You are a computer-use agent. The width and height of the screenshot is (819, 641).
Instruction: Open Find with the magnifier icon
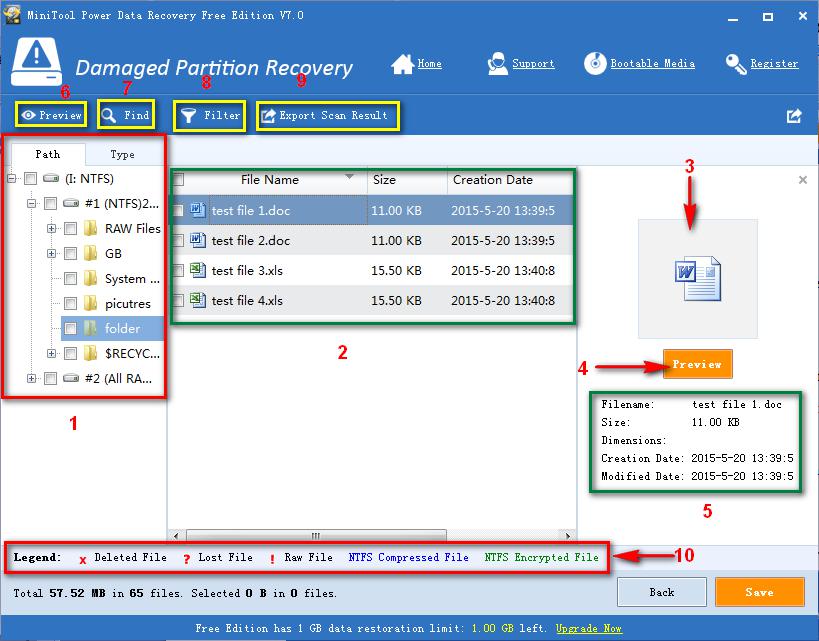pos(109,116)
